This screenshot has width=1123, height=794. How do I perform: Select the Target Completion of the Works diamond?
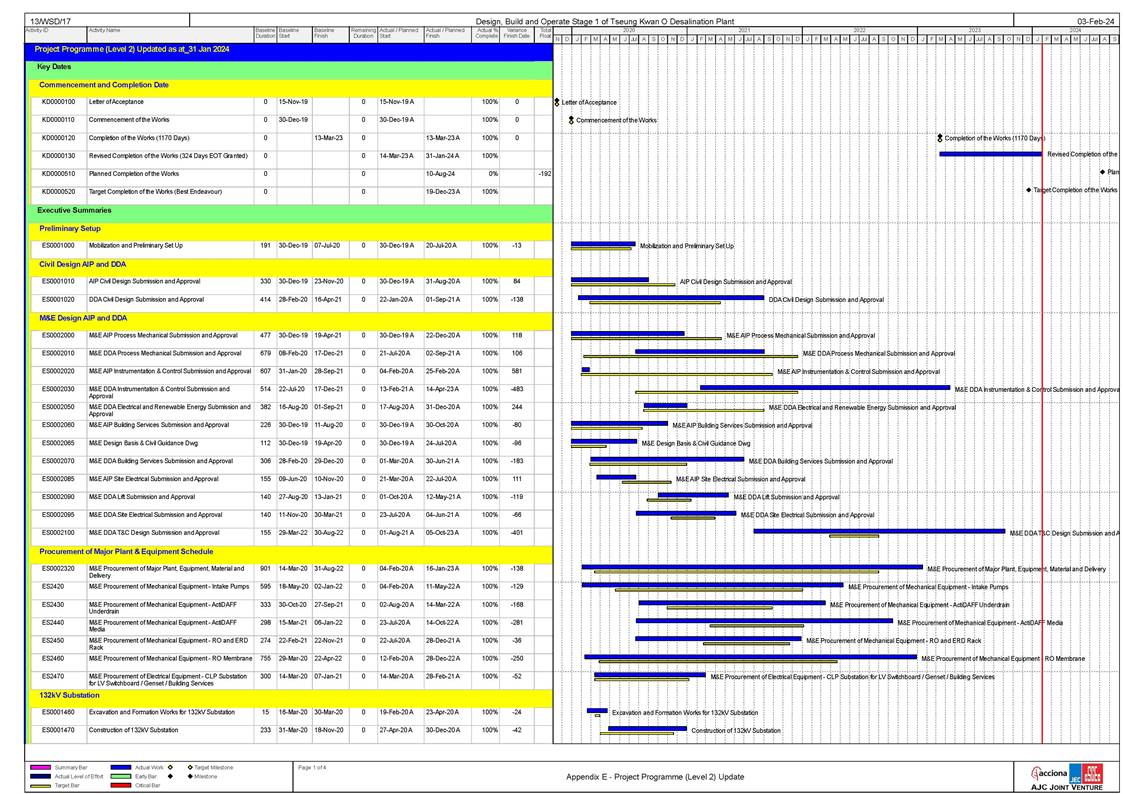[x=1029, y=190]
